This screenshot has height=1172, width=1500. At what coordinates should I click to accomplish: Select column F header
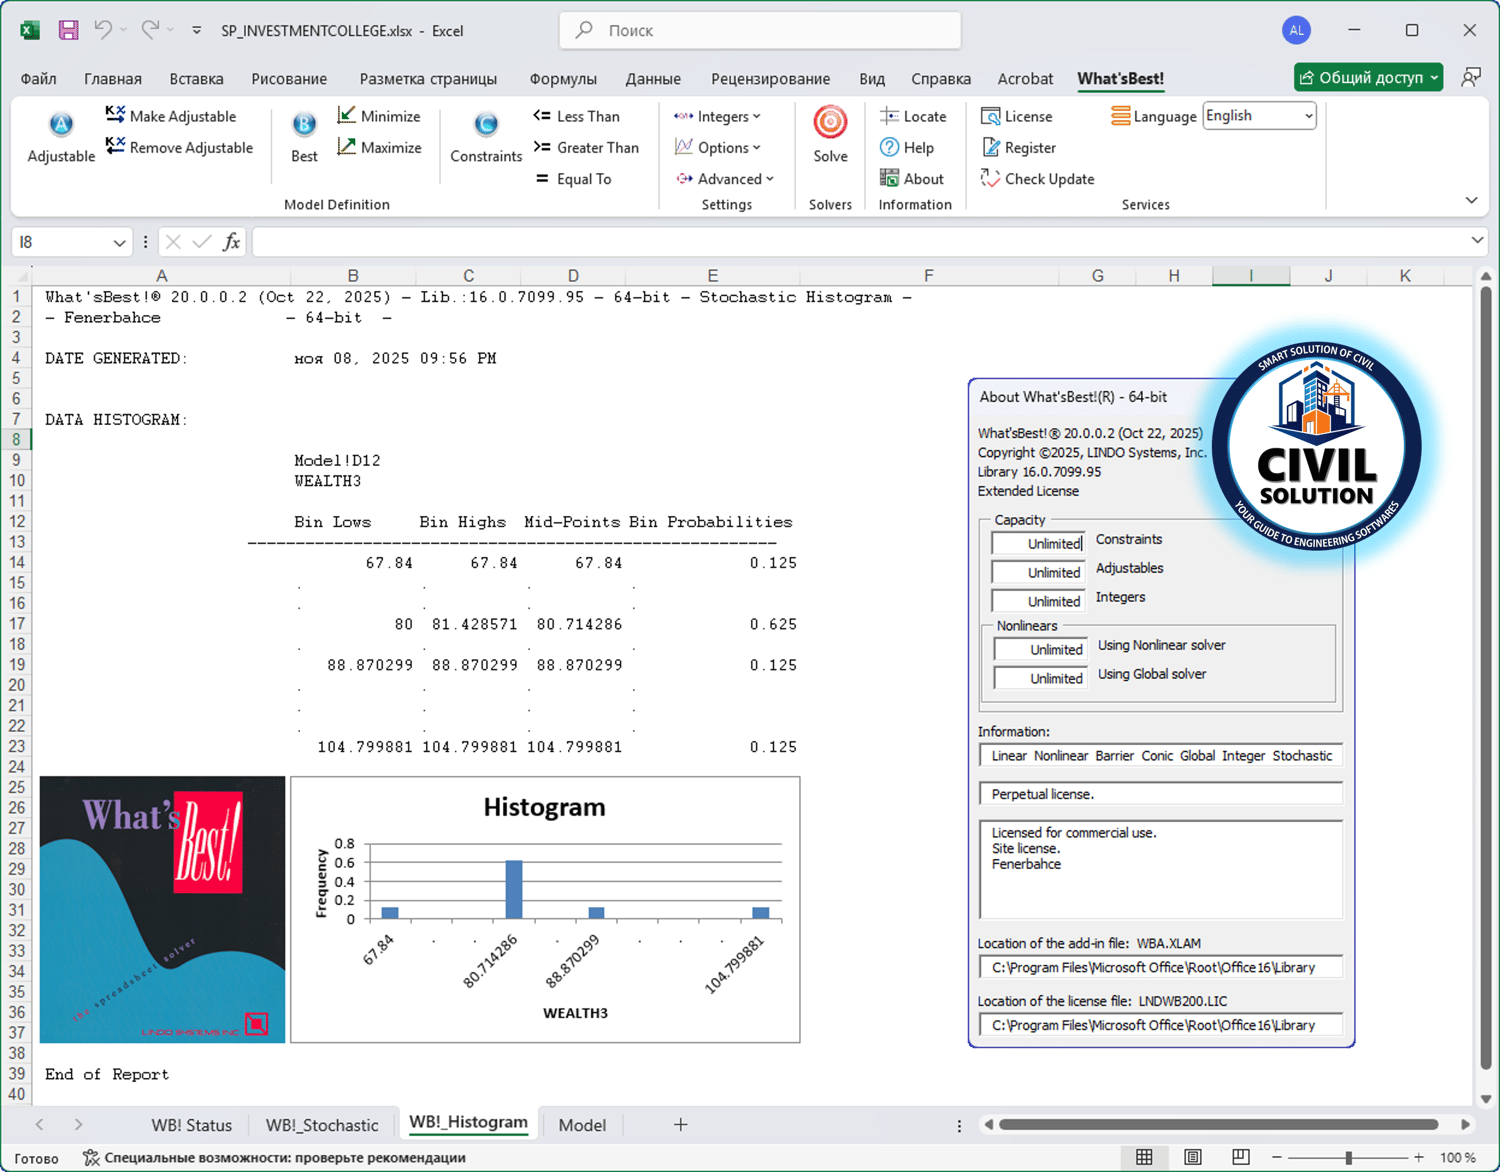point(928,275)
